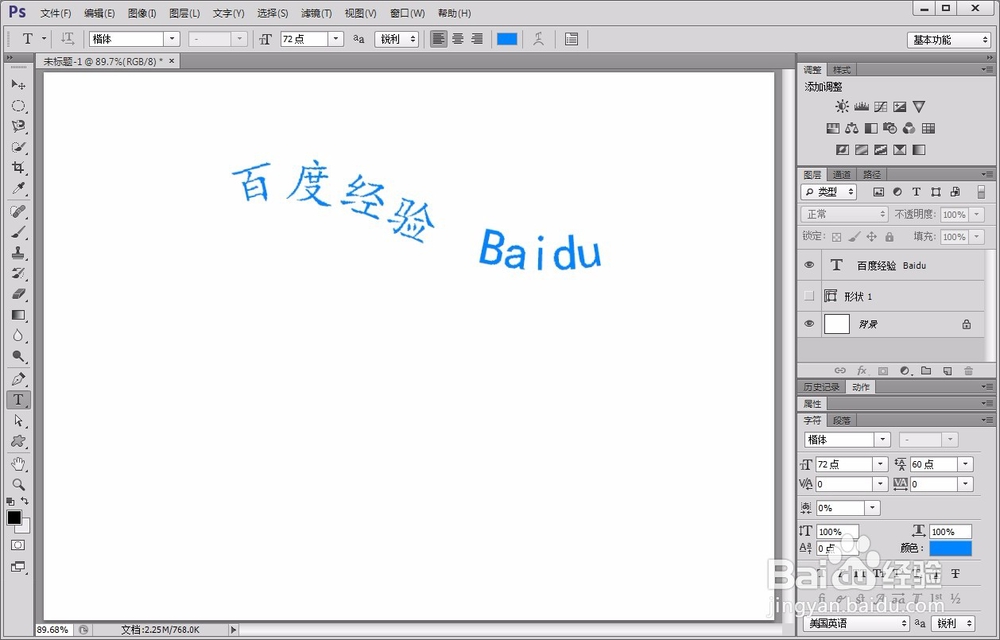Switch to the 样式 tab
The height and width of the screenshot is (640, 1000).
point(842,69)
